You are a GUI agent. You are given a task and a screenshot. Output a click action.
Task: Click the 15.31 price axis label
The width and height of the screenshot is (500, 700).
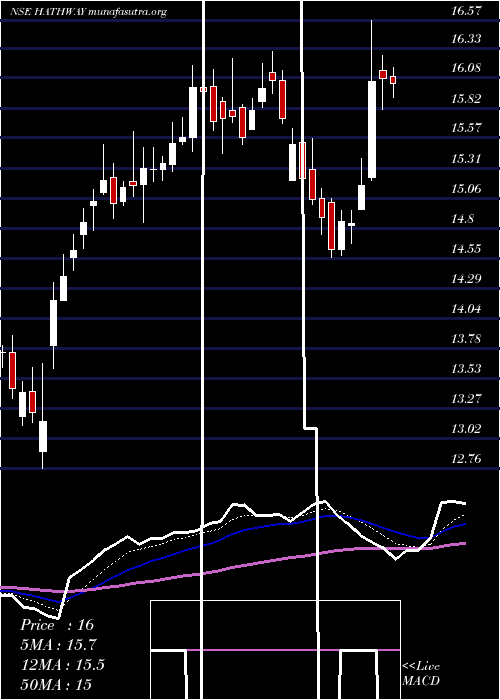[x=466, y=158]
